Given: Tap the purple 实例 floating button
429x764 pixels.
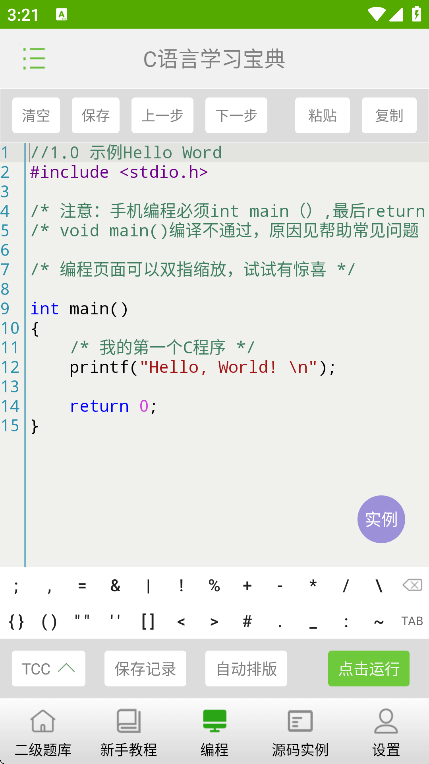Looking at the screenshot, I should (x=381, y=519).
